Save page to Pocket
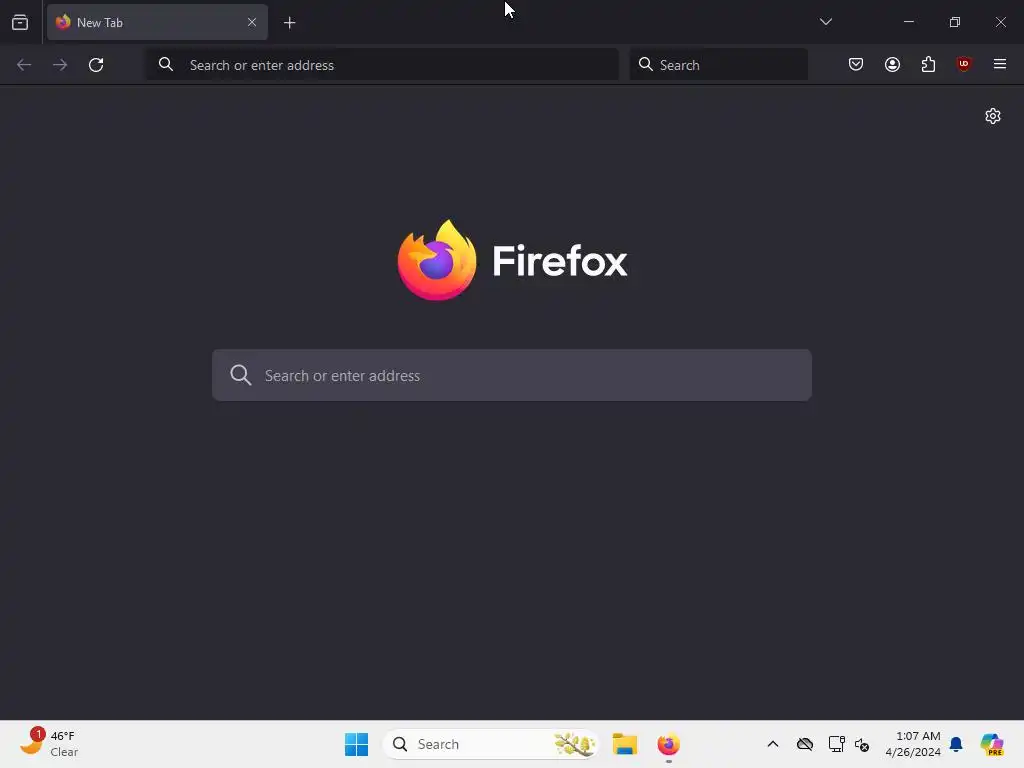The height and width of the screenshot is (768, 1024). point(856,64)
